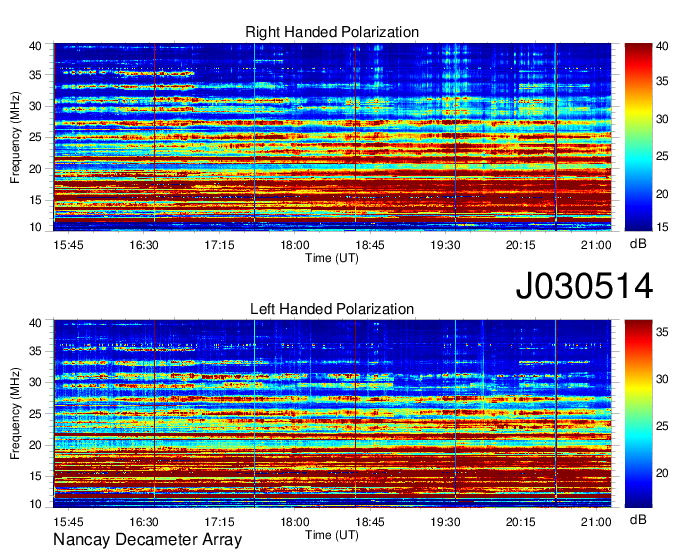Viewport: 680px width, 552px height.
Task: Select the J030514 observation label
Action: pyautogui.click(x=584, y=286)
